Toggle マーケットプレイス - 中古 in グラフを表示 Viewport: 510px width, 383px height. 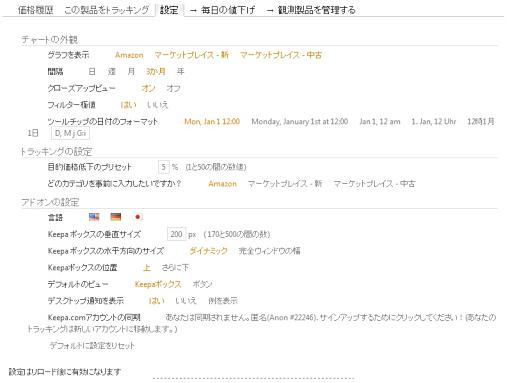[281, 55]
